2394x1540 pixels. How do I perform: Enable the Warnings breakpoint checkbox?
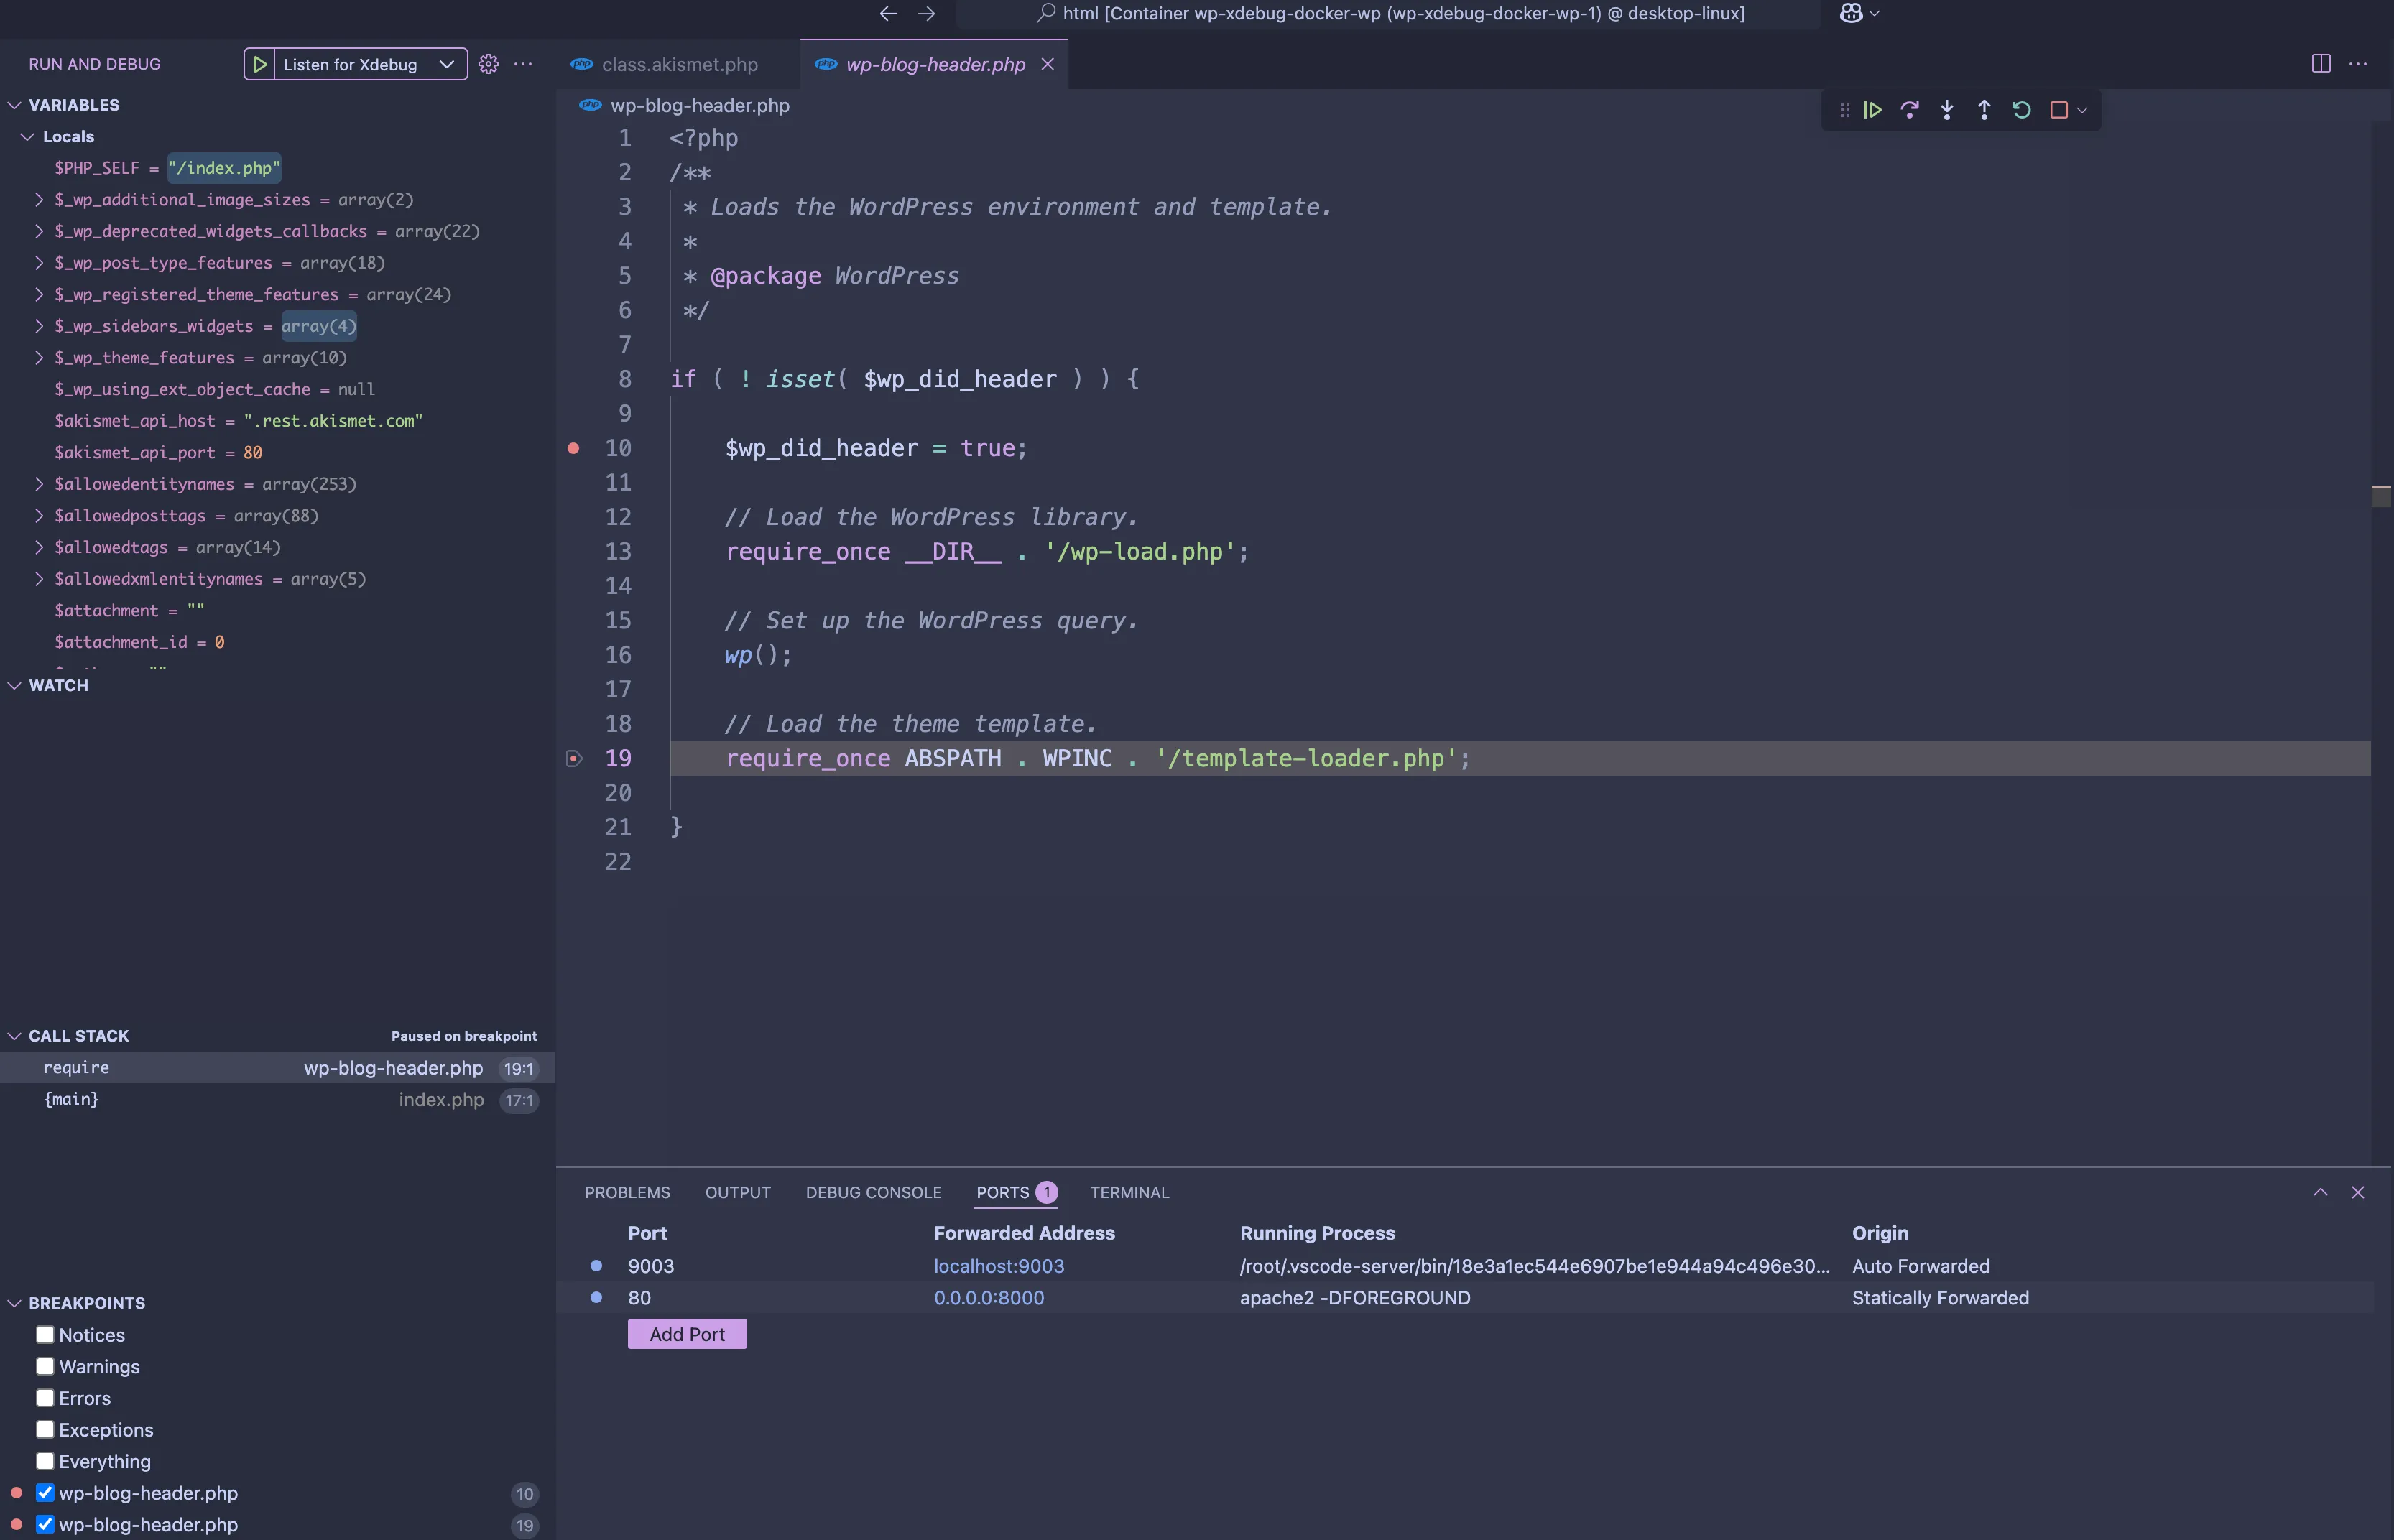(45, 1366)
